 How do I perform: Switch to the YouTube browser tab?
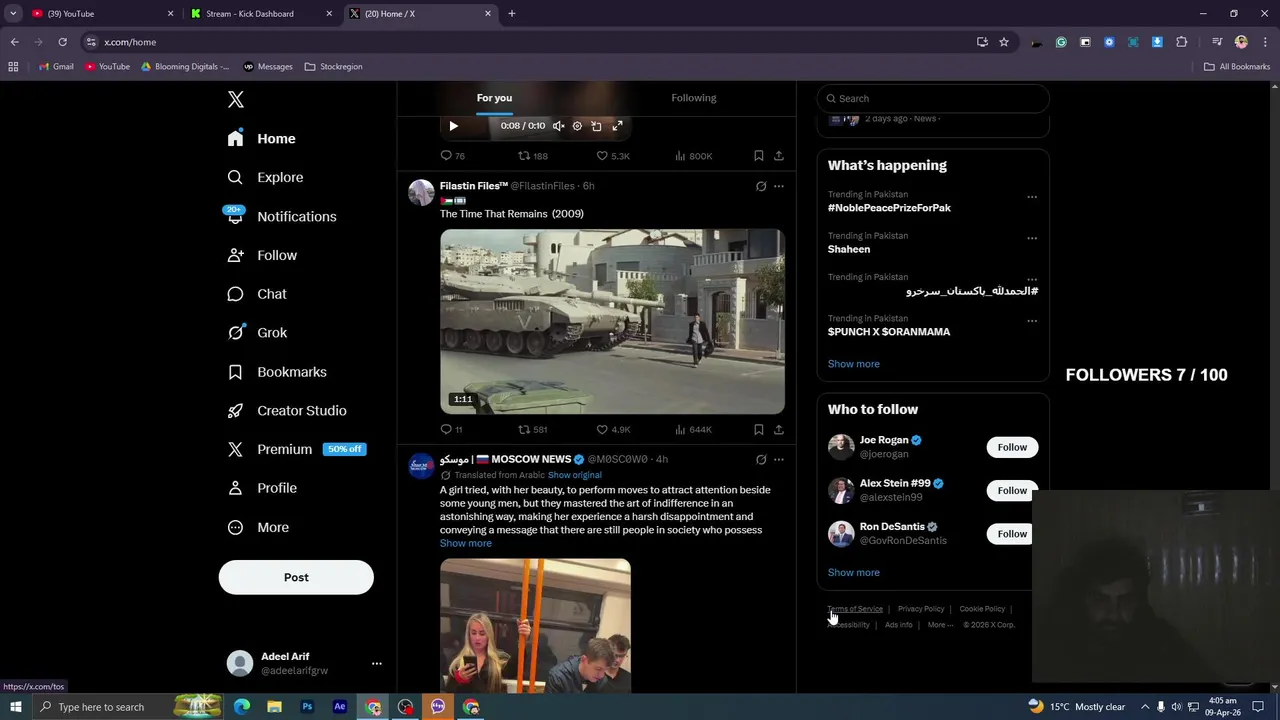100,13
